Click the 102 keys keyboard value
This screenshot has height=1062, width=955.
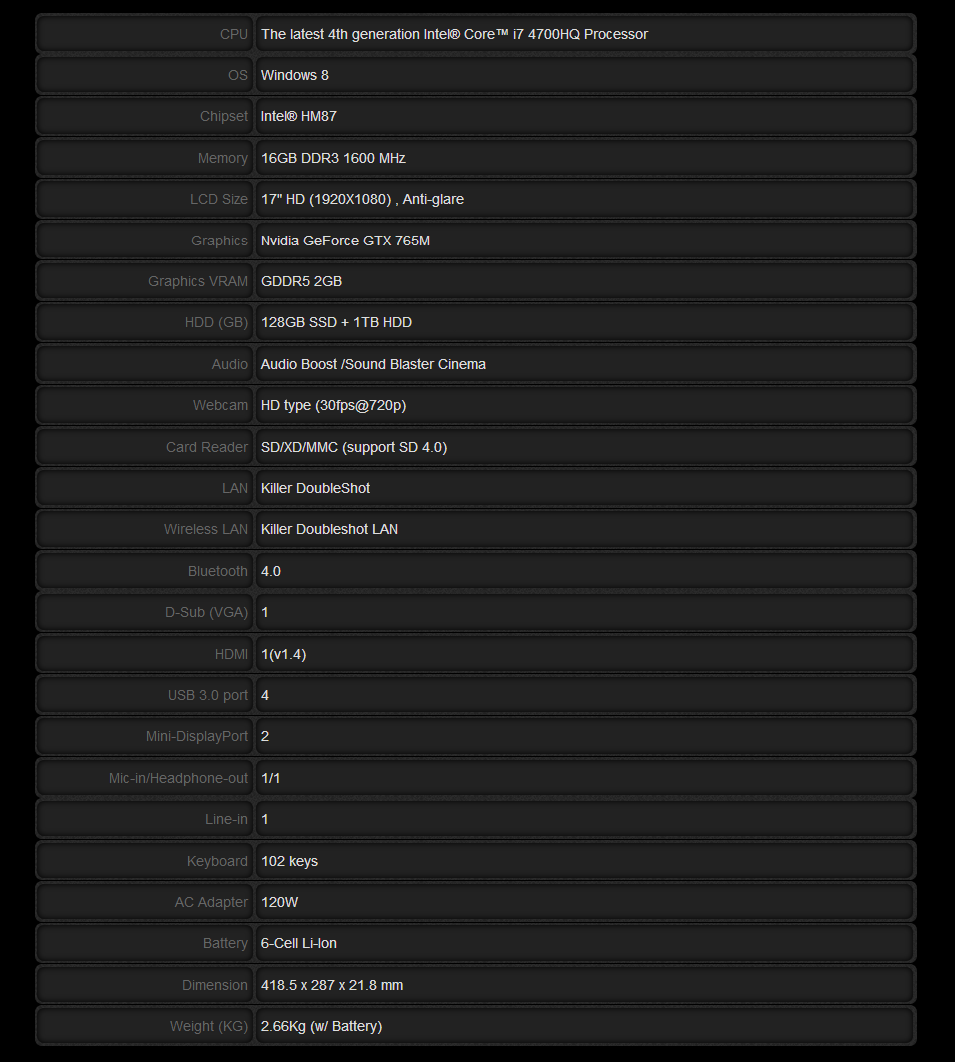(289, 861)
